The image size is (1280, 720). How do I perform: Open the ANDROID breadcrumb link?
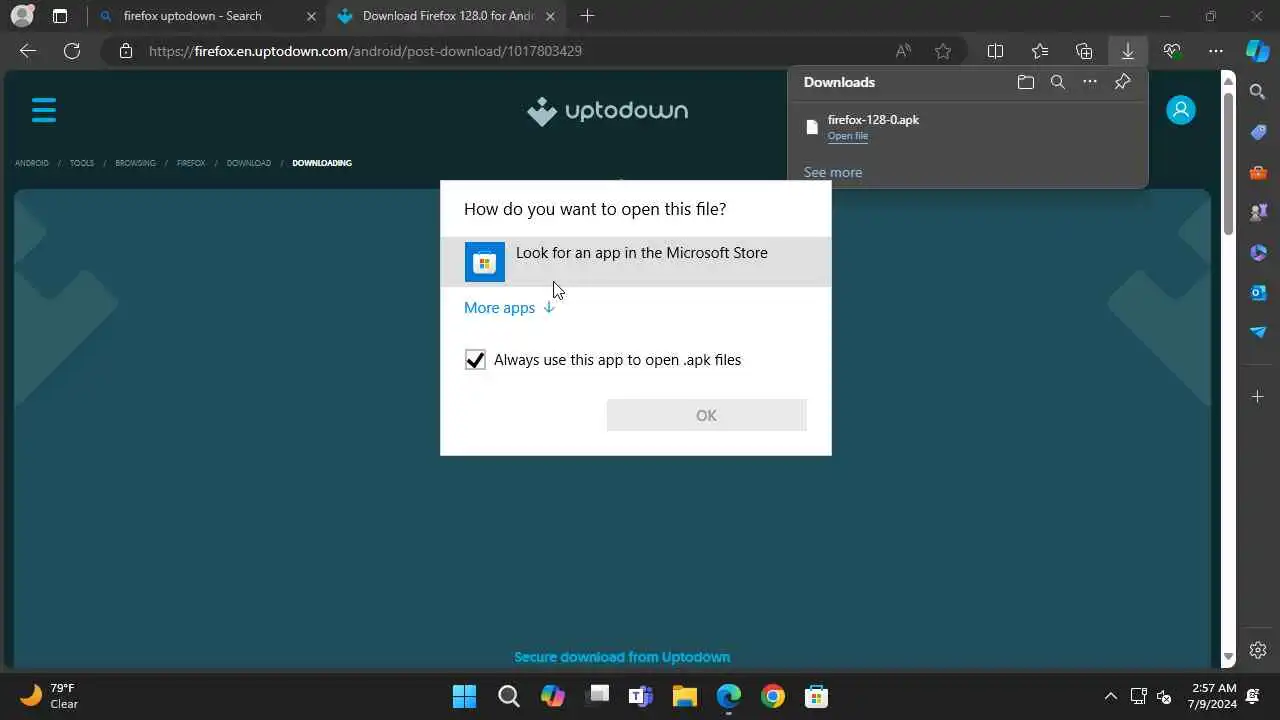click(32, 163)
